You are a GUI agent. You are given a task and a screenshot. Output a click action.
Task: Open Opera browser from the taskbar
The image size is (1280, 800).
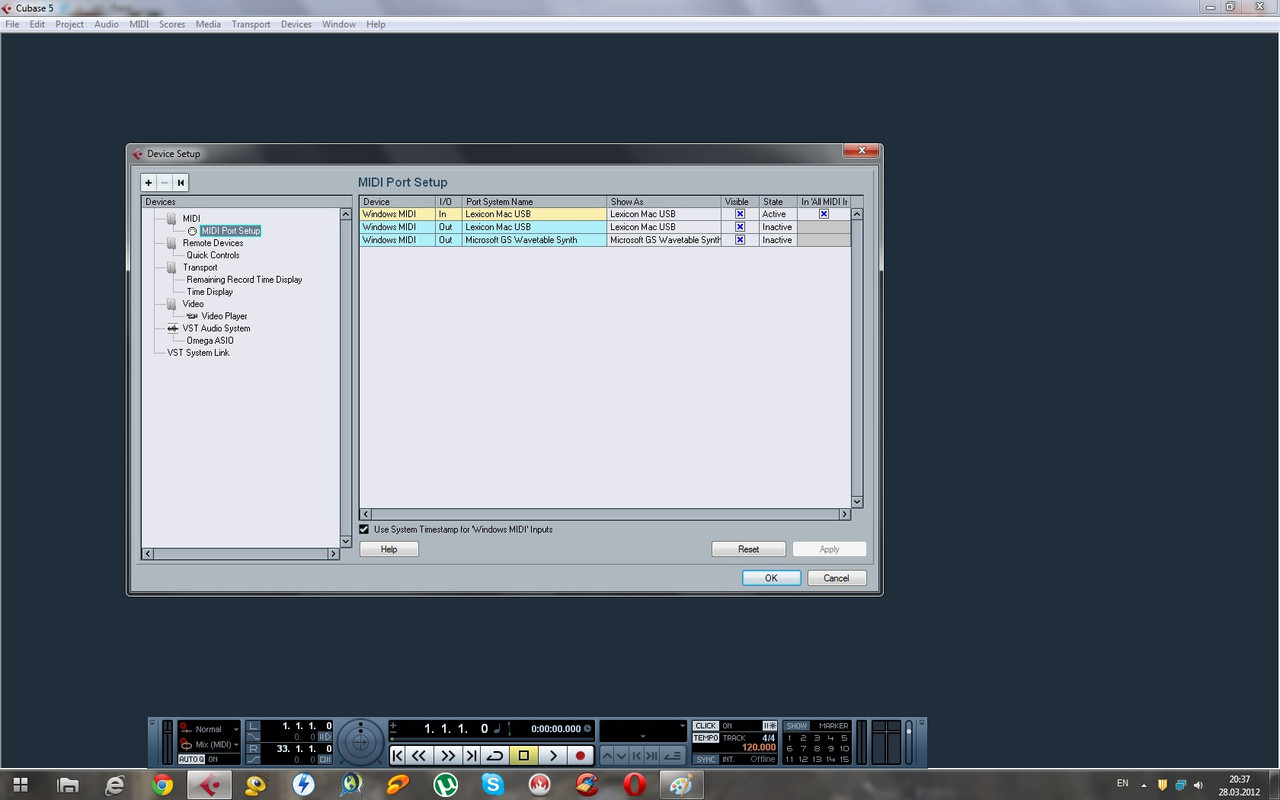tap(634, 784)
